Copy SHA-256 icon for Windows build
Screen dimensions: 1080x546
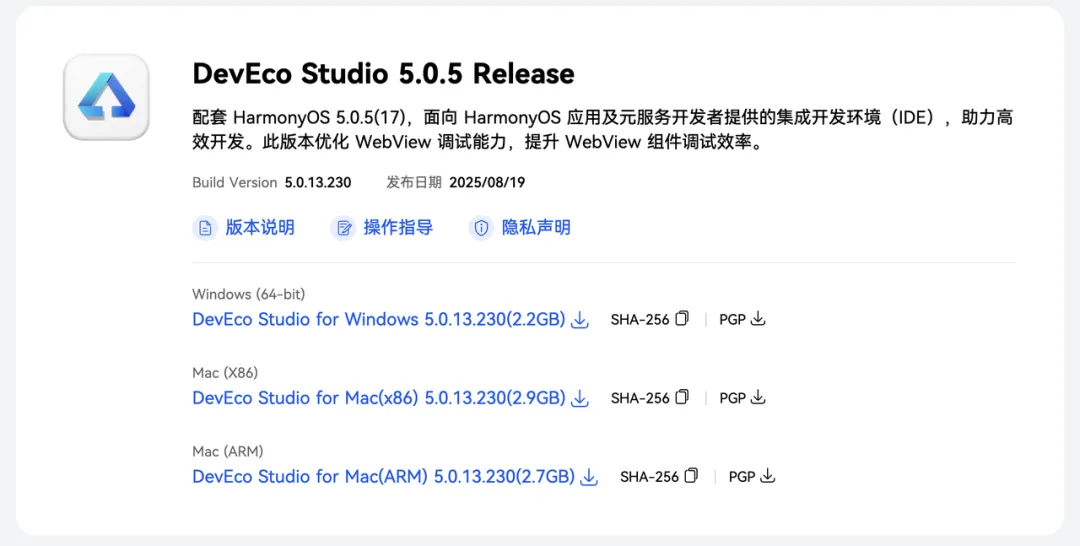click(x=682, y=318)
